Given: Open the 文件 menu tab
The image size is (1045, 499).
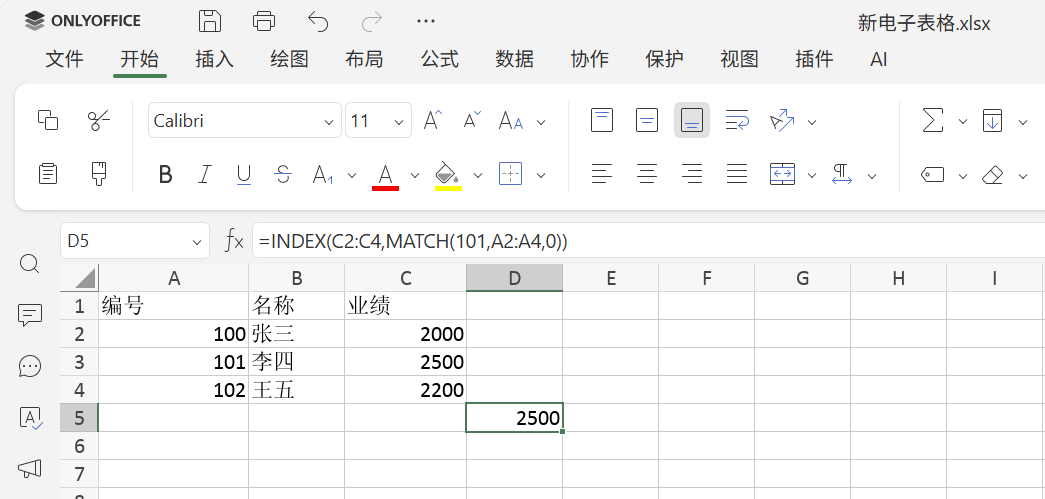Looking at the screenshot, I should [x=65, y=59].
